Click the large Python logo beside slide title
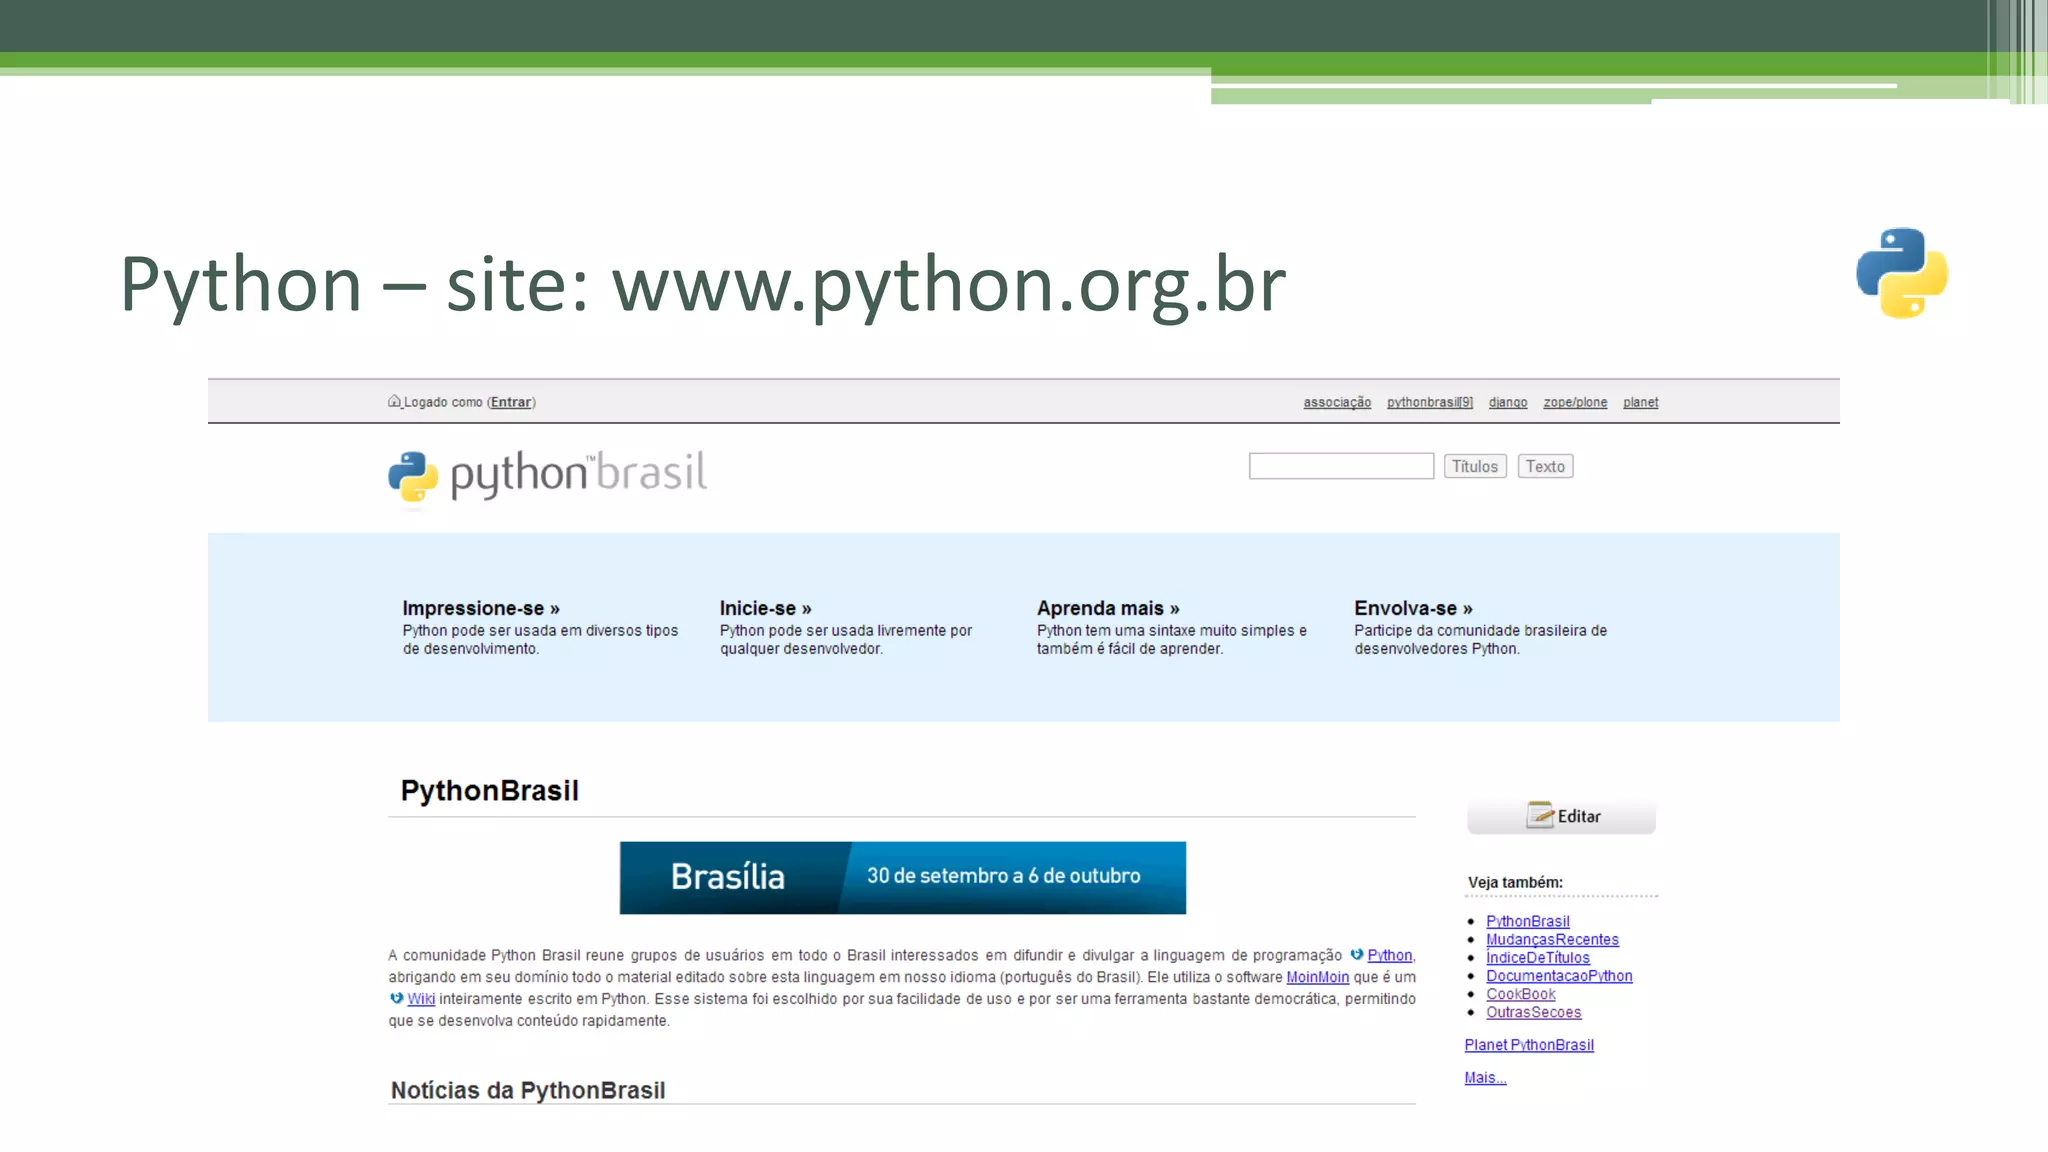Screen dimensions: 2048x1152 (x=1901, y=273)
